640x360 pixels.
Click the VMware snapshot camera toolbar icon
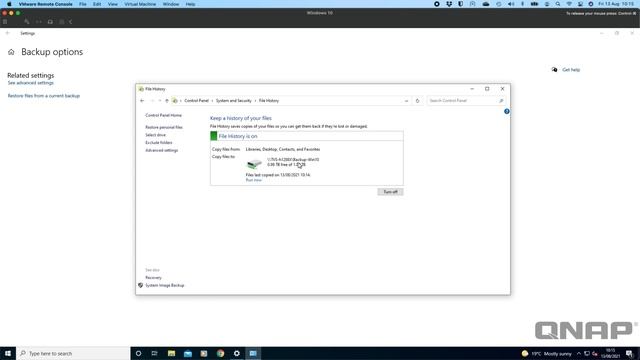pyautogui.click(x=50, y=22)
